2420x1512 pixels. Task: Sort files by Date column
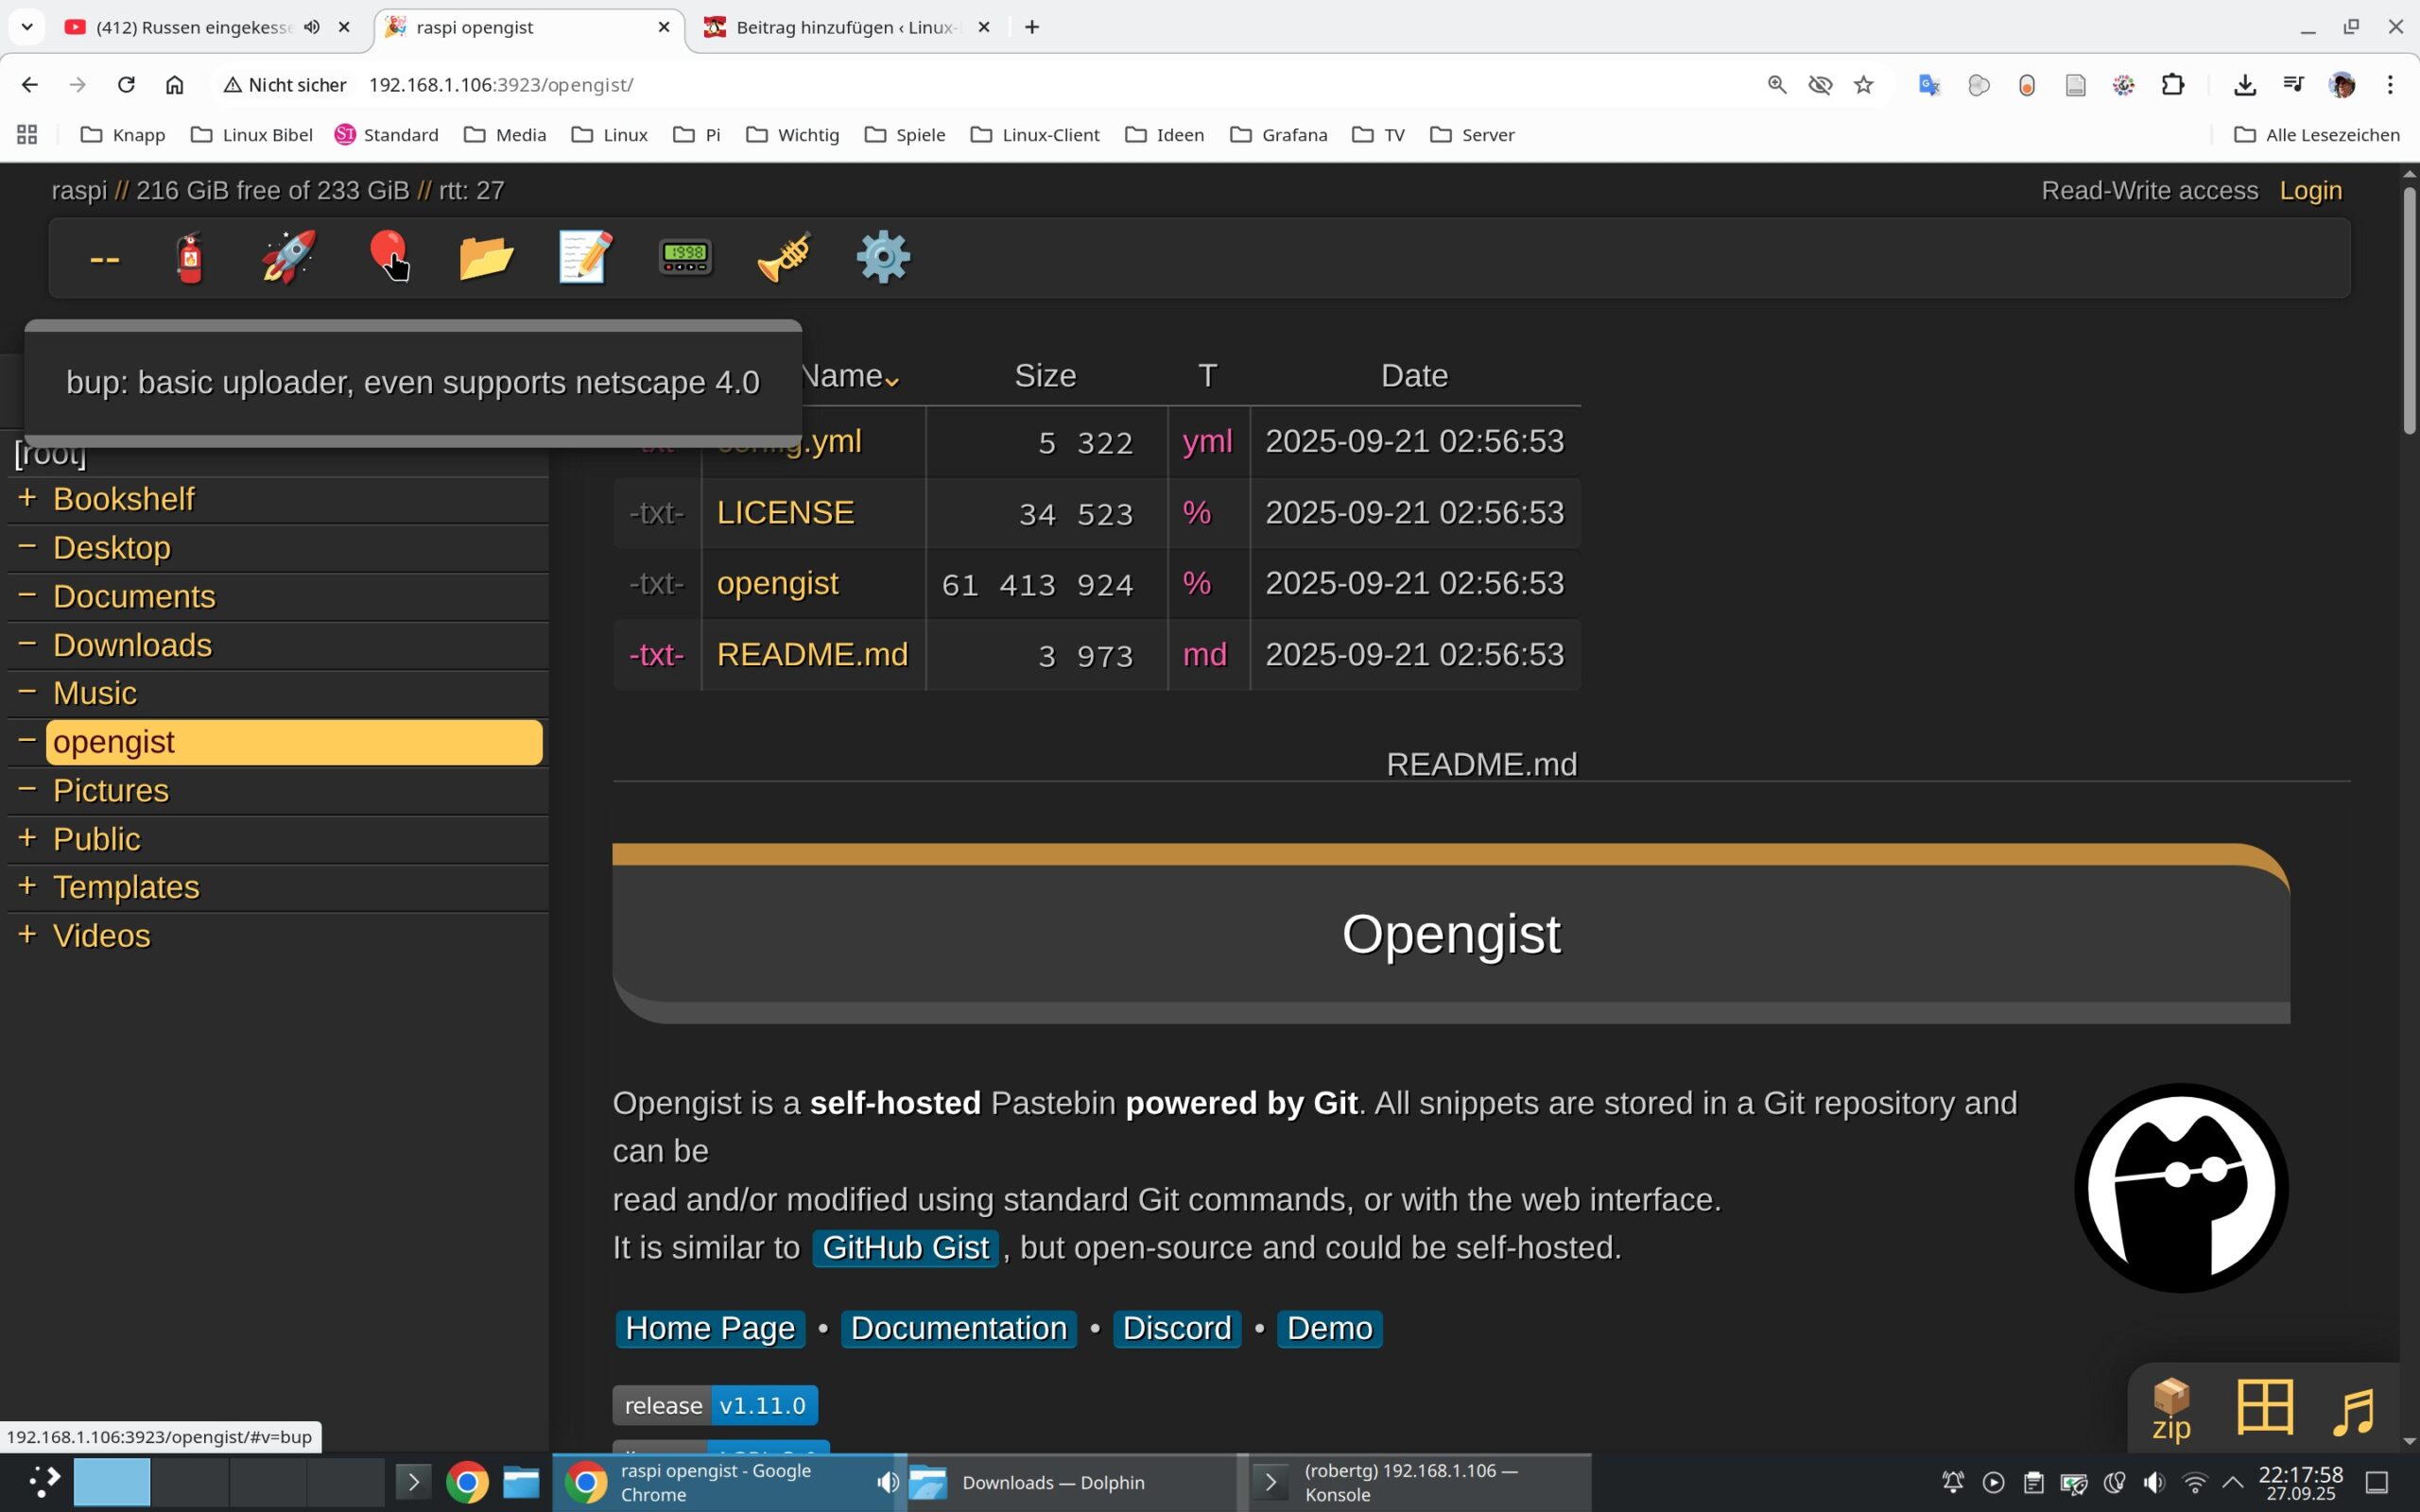click(x=1414, y=375)
